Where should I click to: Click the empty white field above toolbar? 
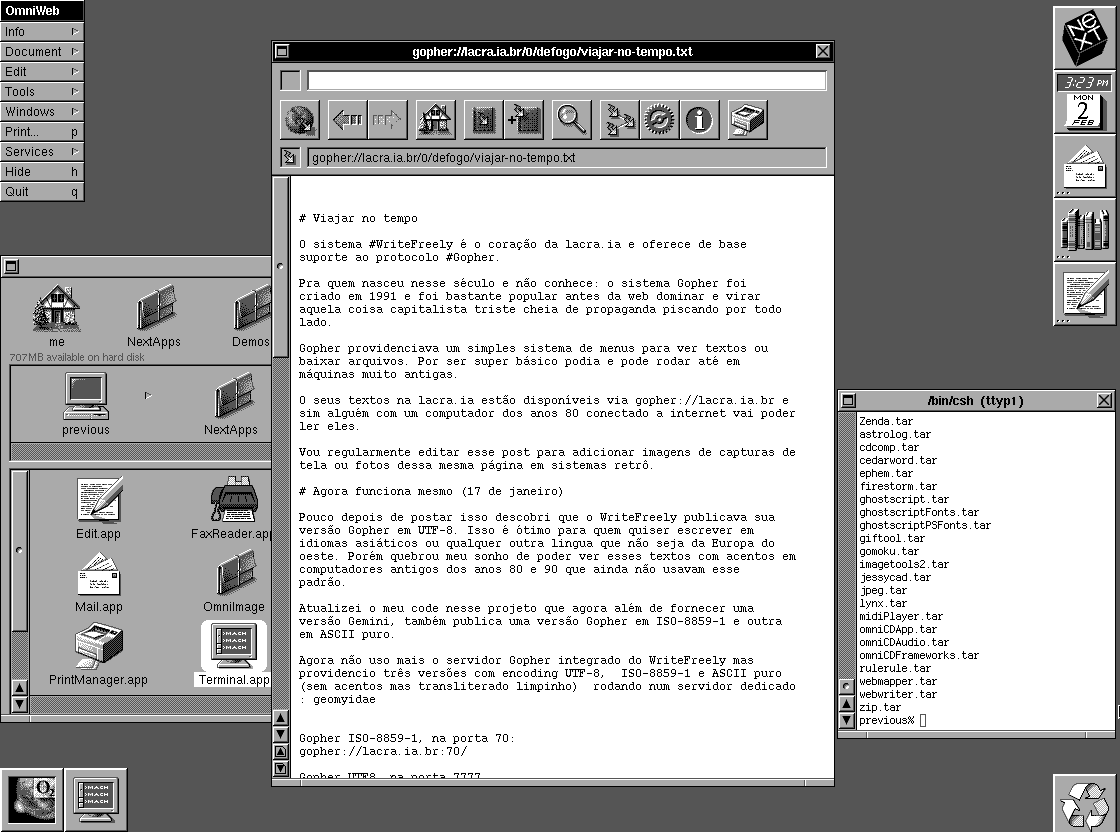tap(566, 81)
